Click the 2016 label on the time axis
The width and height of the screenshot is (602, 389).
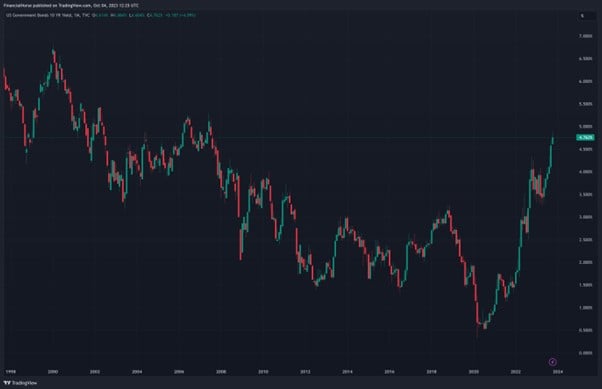pyautogui.click(x=389, y=372)
